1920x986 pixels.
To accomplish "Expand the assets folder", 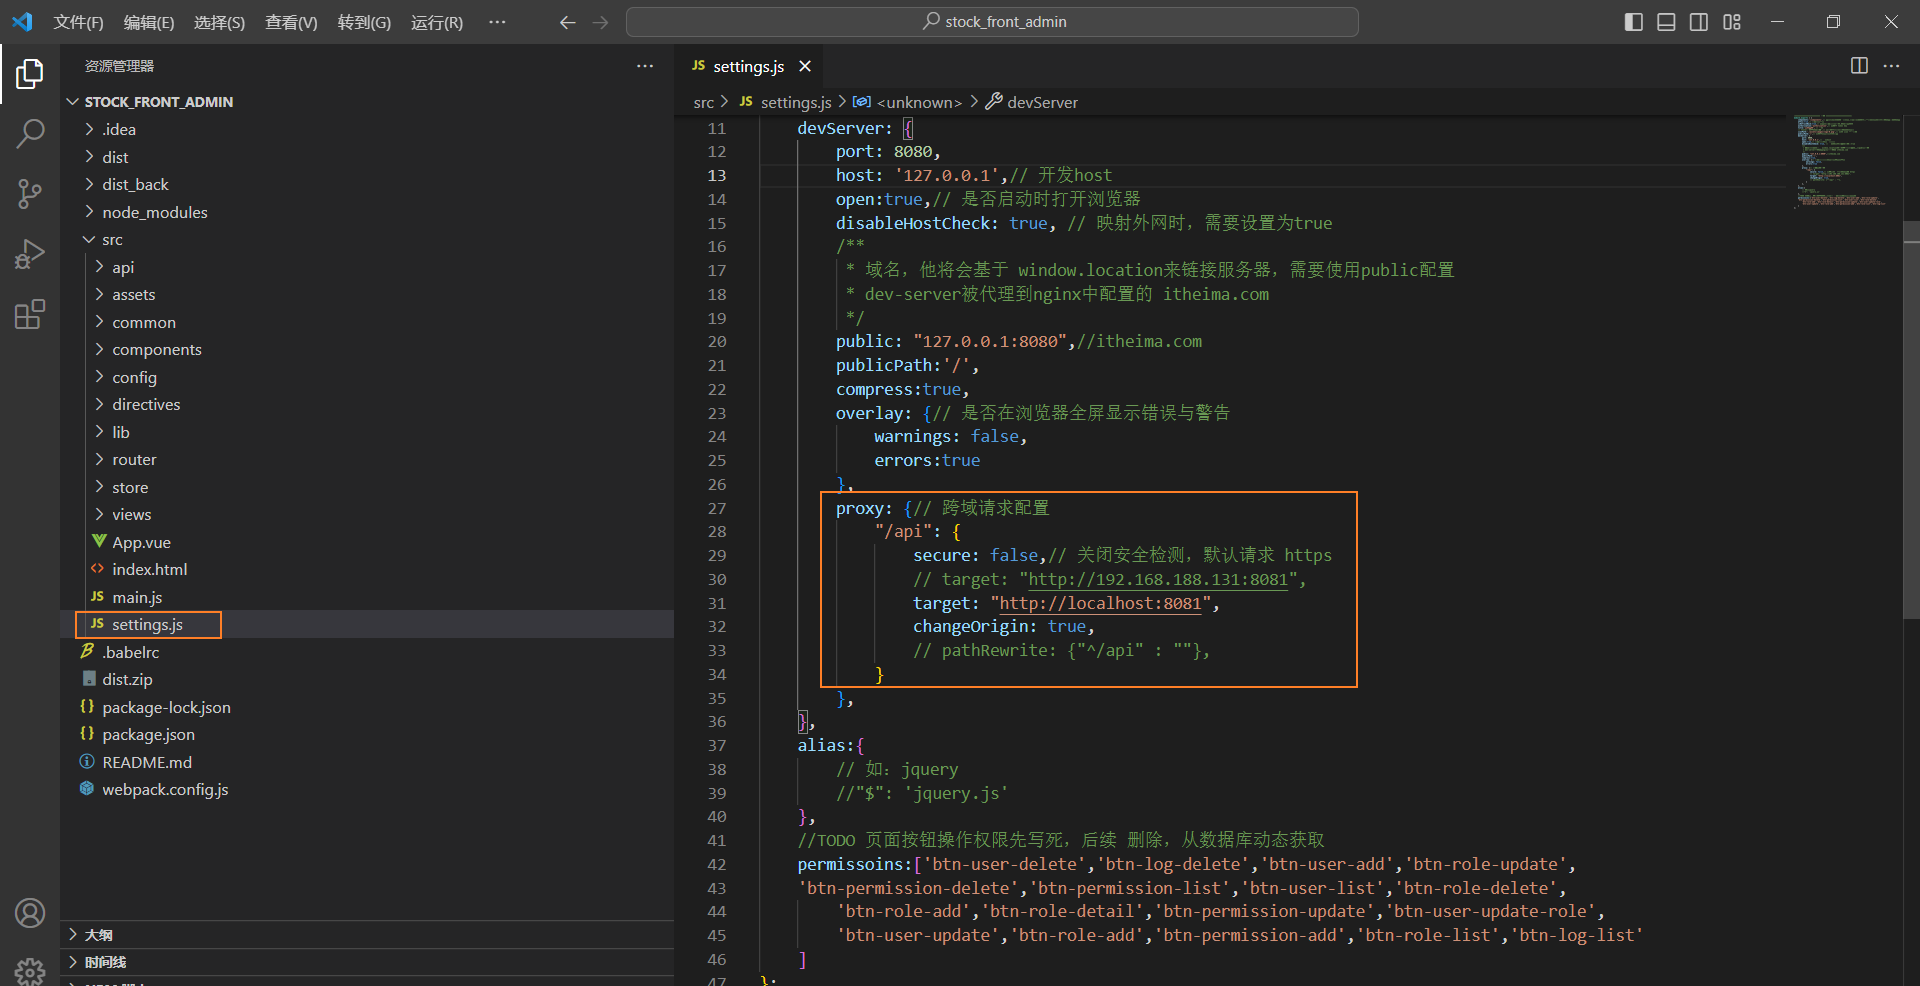I will click(x=367, y=294).
